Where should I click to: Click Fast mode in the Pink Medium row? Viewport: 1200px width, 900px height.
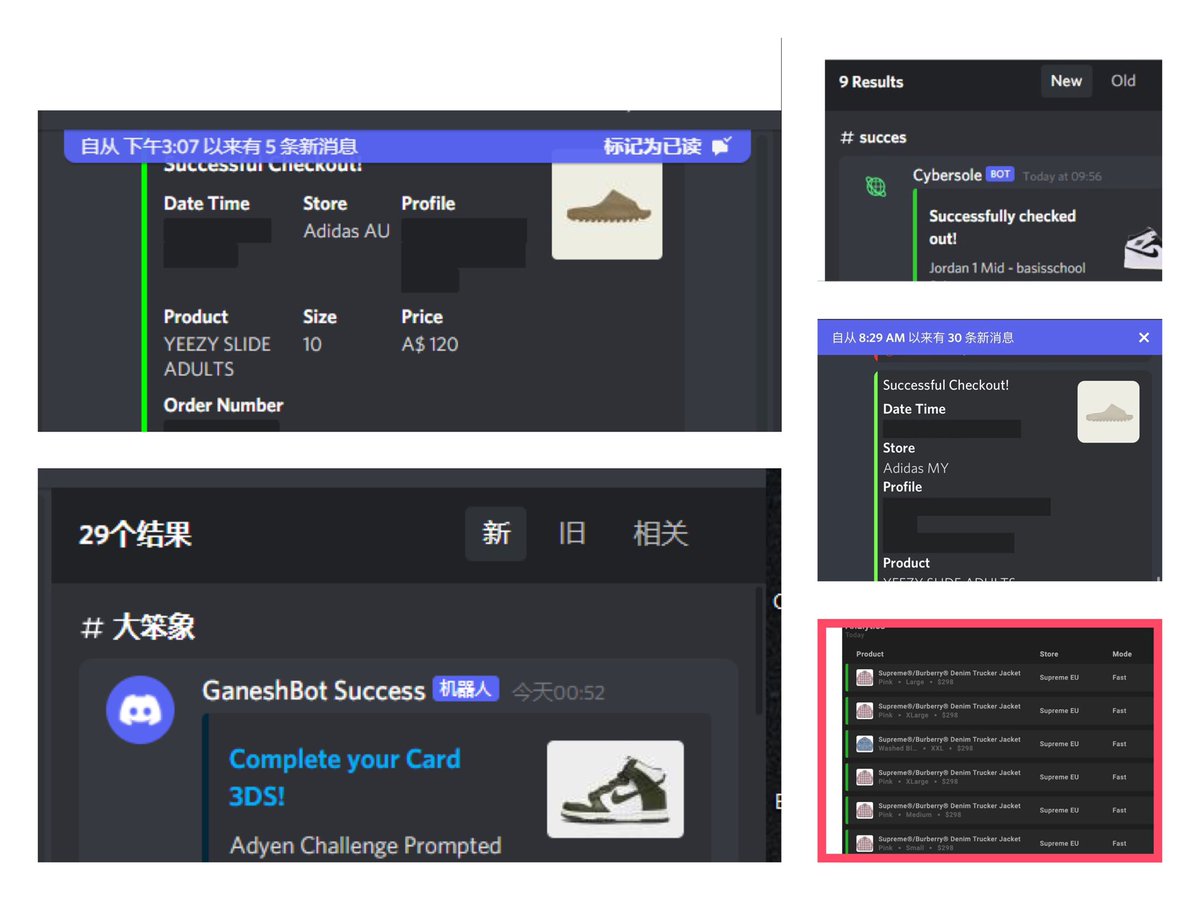coord(1119,810)
